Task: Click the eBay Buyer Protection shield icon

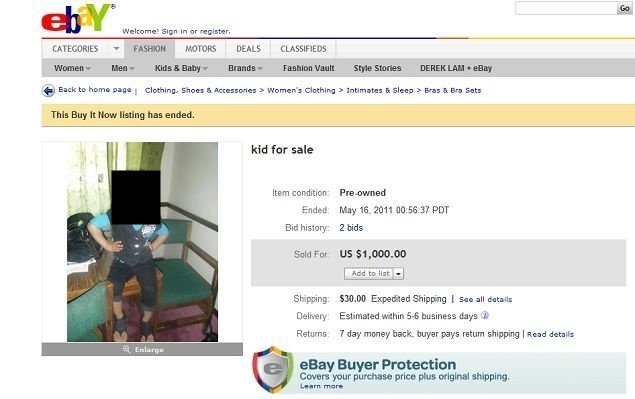Action: (x=273, y=370)
